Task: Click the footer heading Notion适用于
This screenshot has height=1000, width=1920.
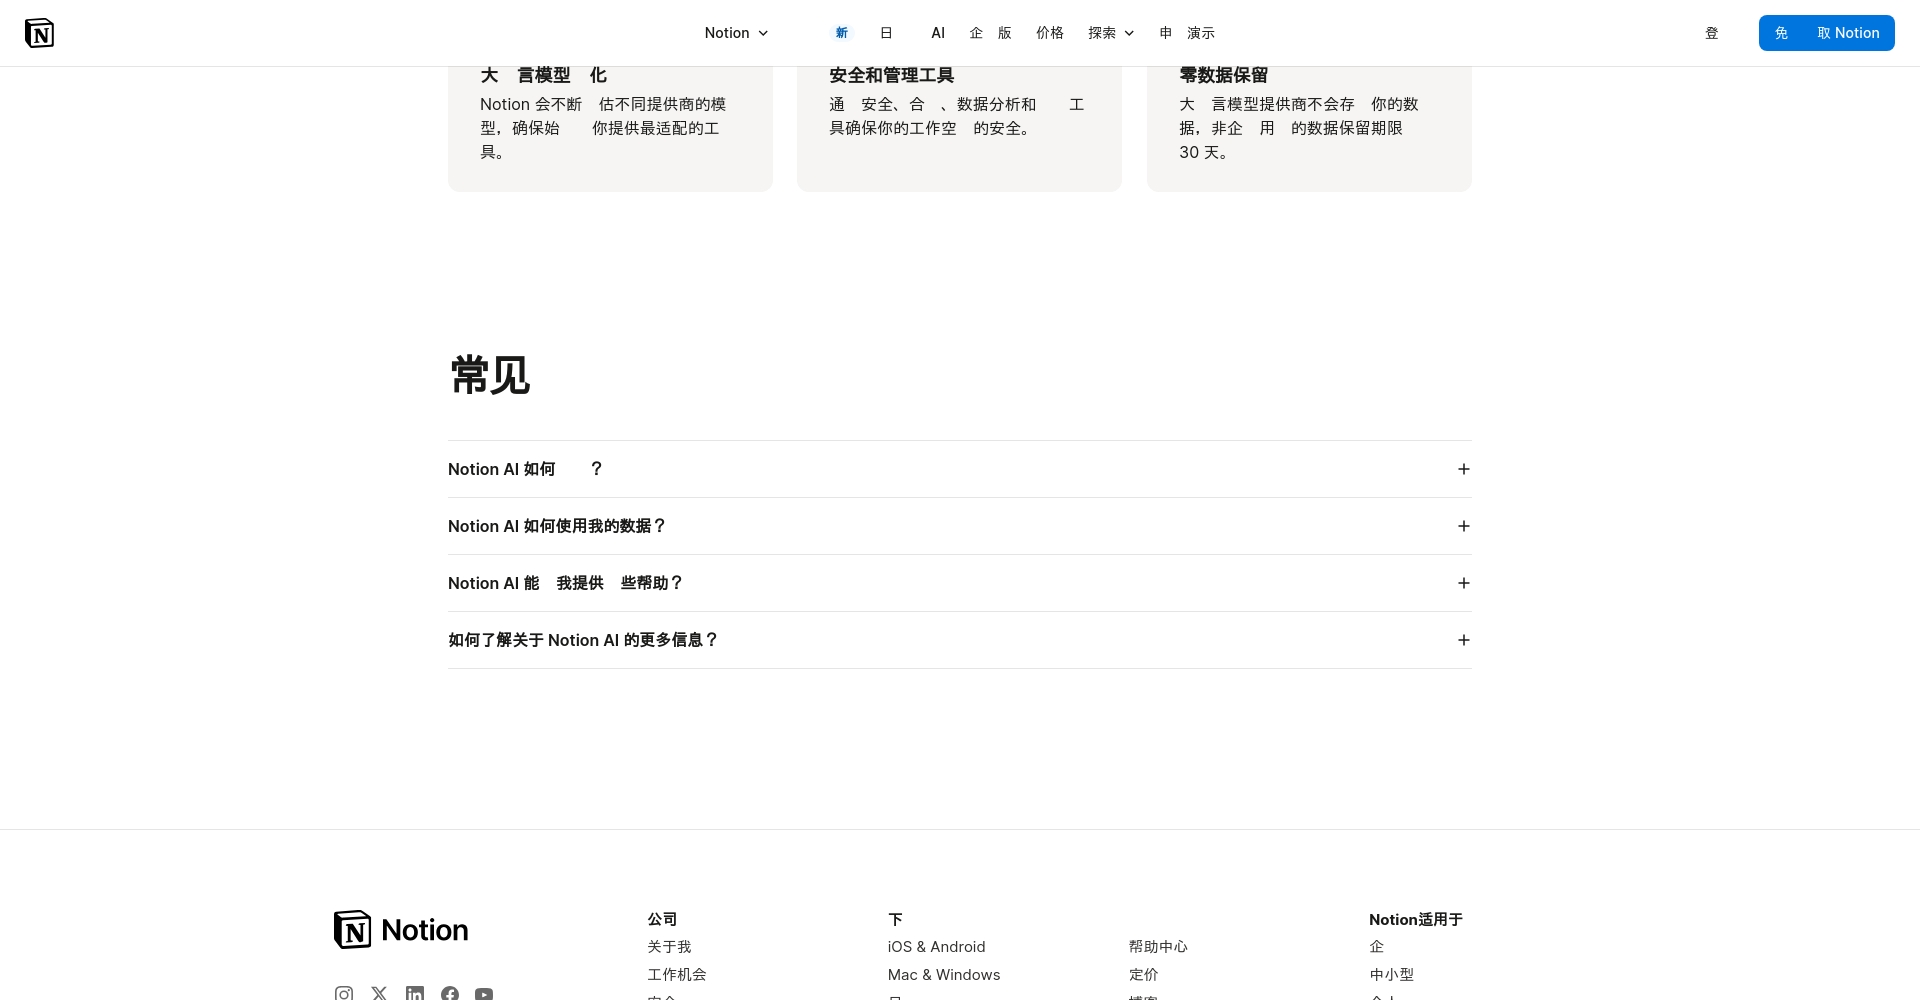Action: [x=1416, y=919]
